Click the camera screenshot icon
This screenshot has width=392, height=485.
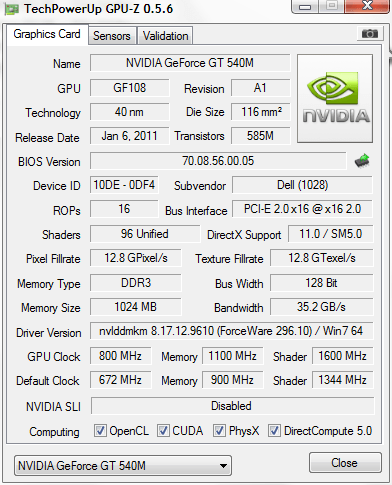tap(369, 34)
